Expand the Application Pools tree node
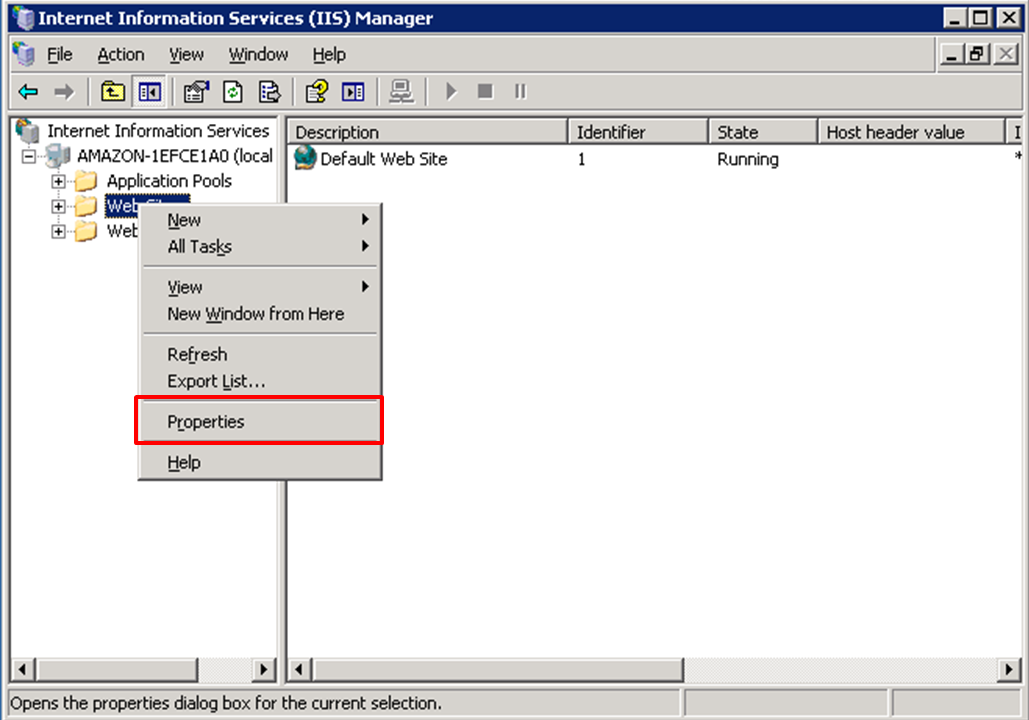 58,181
